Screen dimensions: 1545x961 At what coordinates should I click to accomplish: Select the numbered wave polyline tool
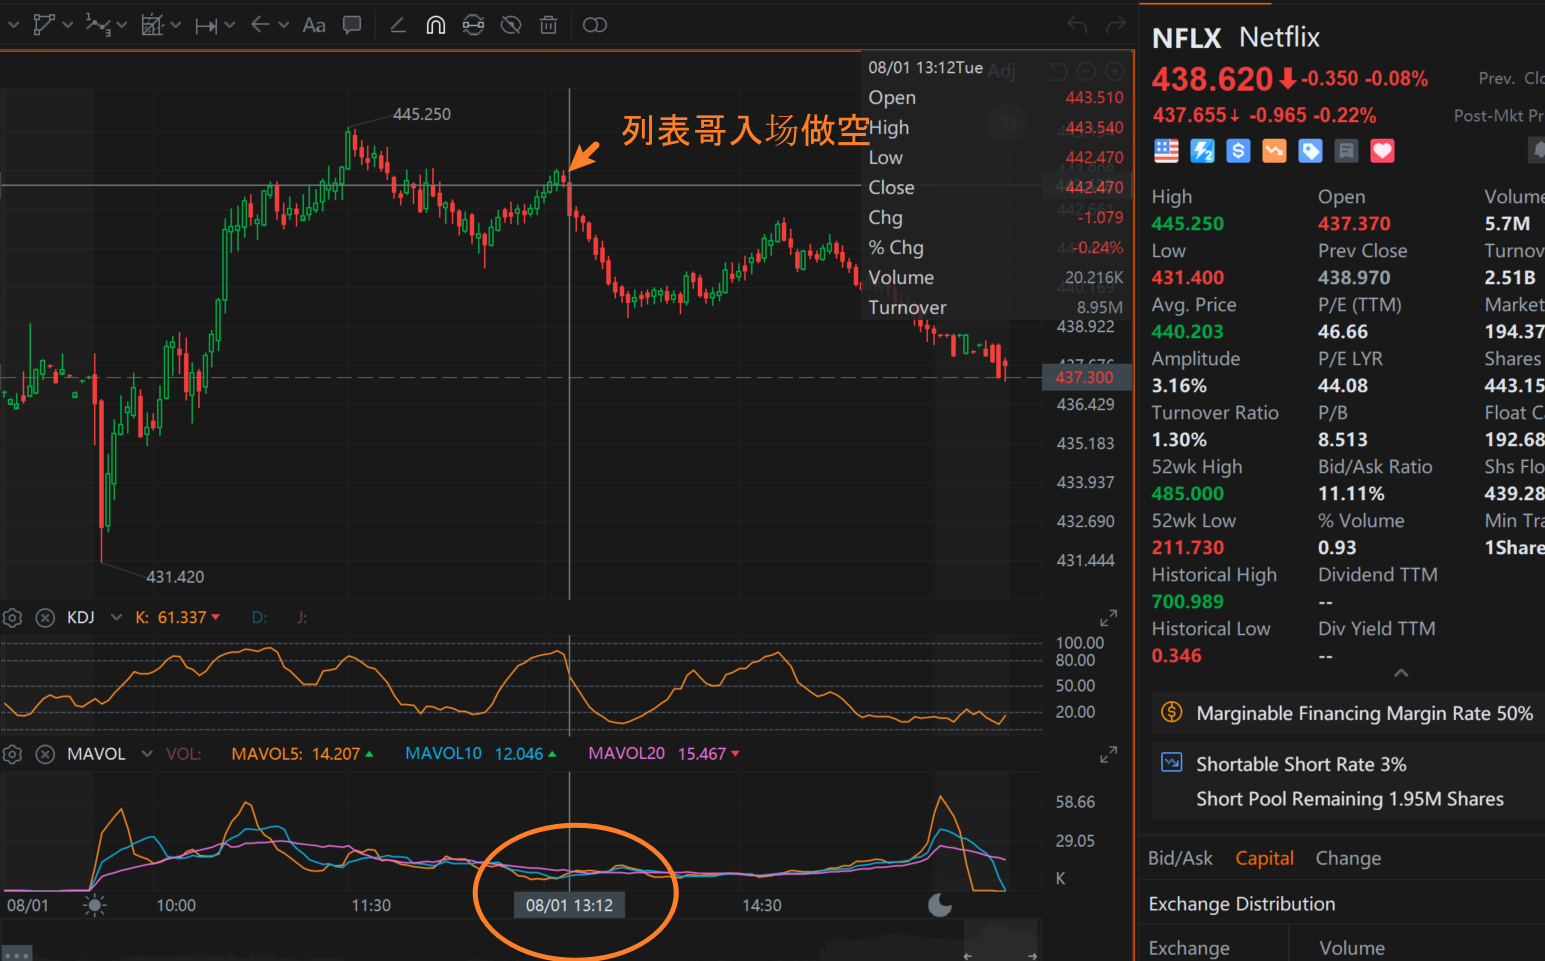(97, 25)
